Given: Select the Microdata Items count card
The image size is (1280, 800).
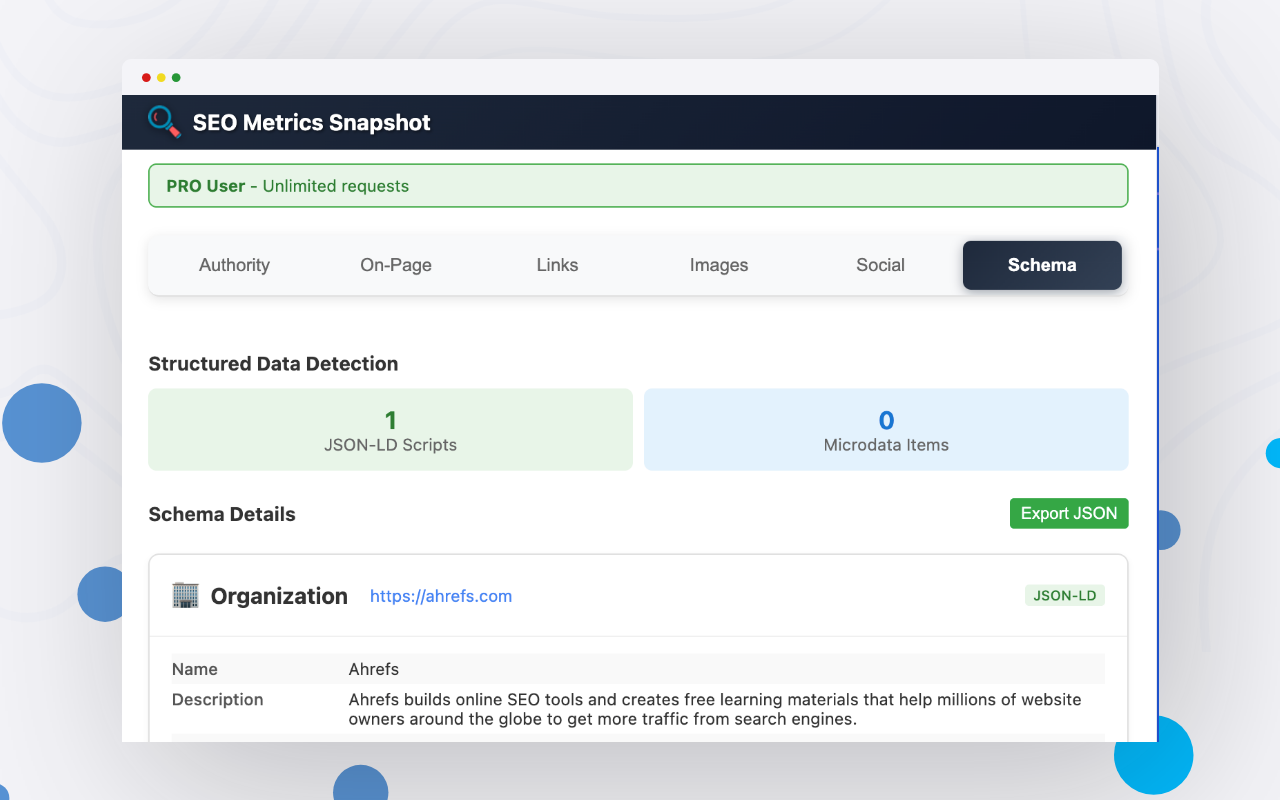Looking at the screenshot, I should coord(886,430).
